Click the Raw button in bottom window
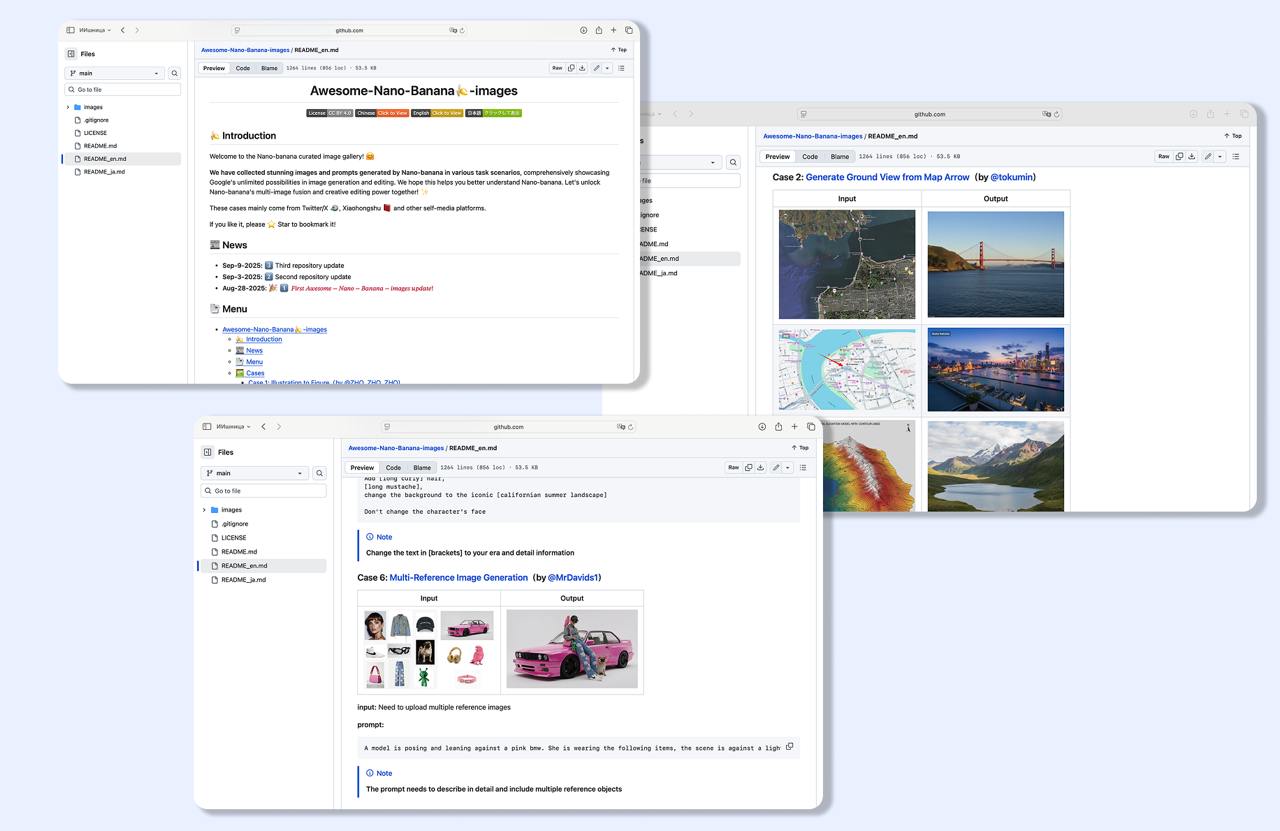Image resolution: width=1280 pixels, height=831 pixels. point(733,467)
